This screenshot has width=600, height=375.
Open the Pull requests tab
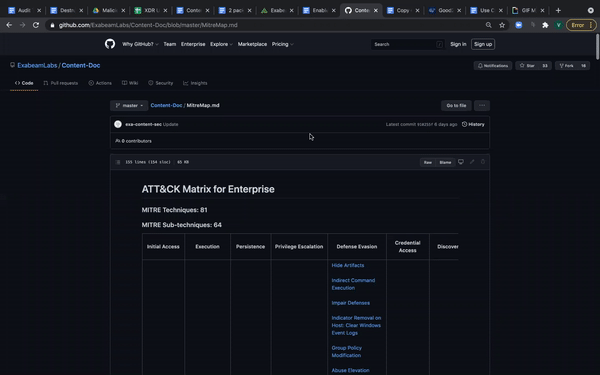pos(60,83)
